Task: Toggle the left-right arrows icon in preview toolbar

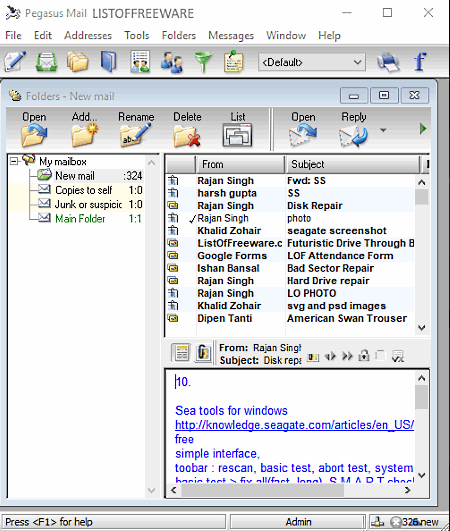Action: coord(330,356)
